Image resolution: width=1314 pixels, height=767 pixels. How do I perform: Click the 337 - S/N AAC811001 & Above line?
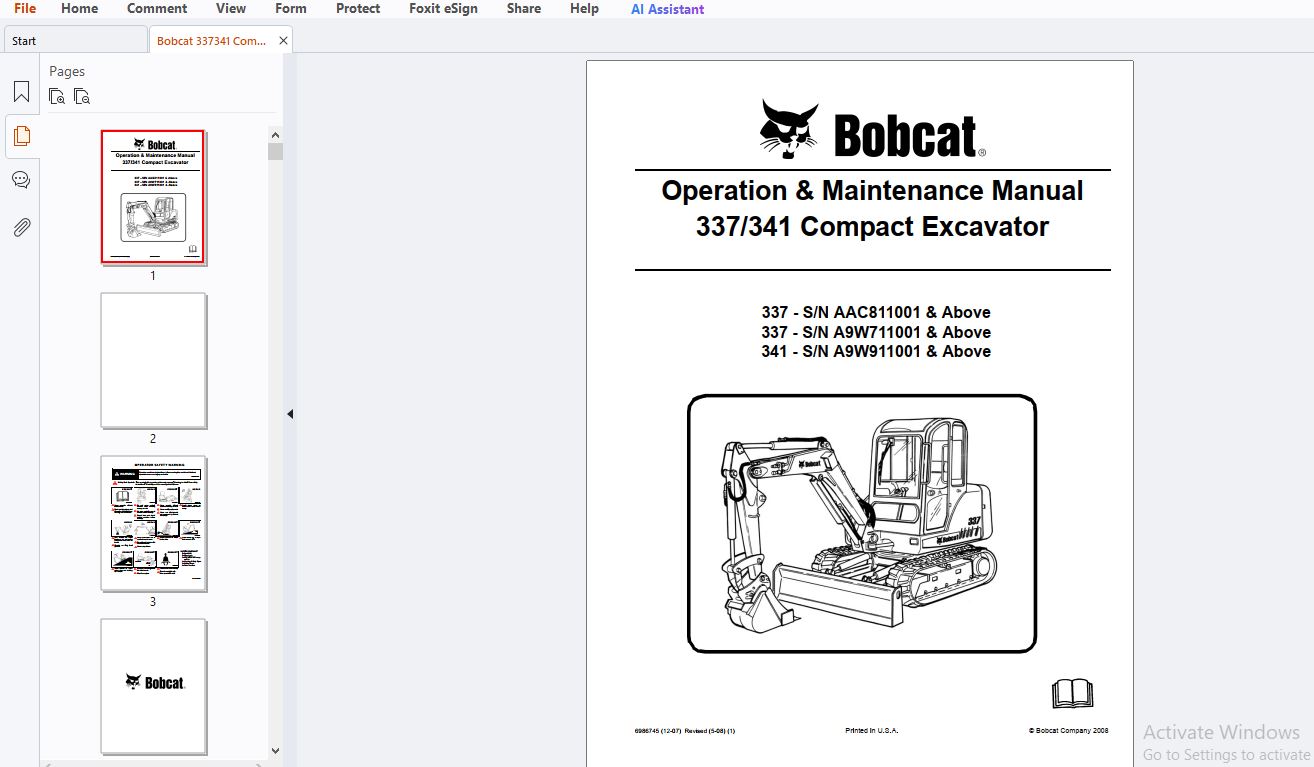coord(876,312)
